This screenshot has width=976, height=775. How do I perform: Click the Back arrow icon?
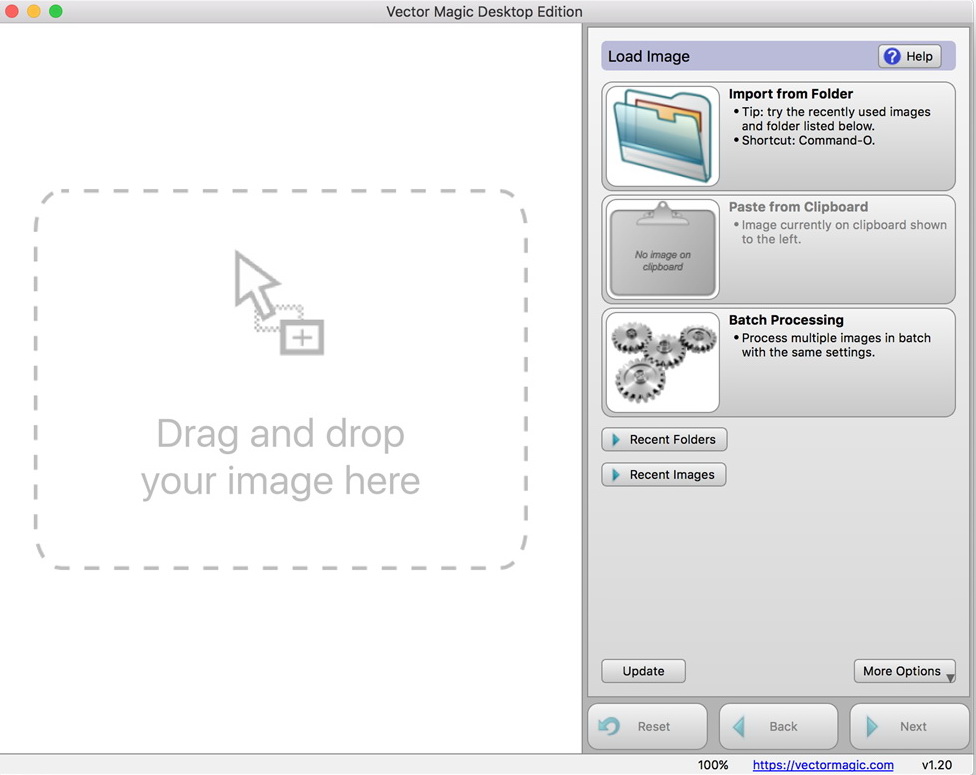pos(742,726)
